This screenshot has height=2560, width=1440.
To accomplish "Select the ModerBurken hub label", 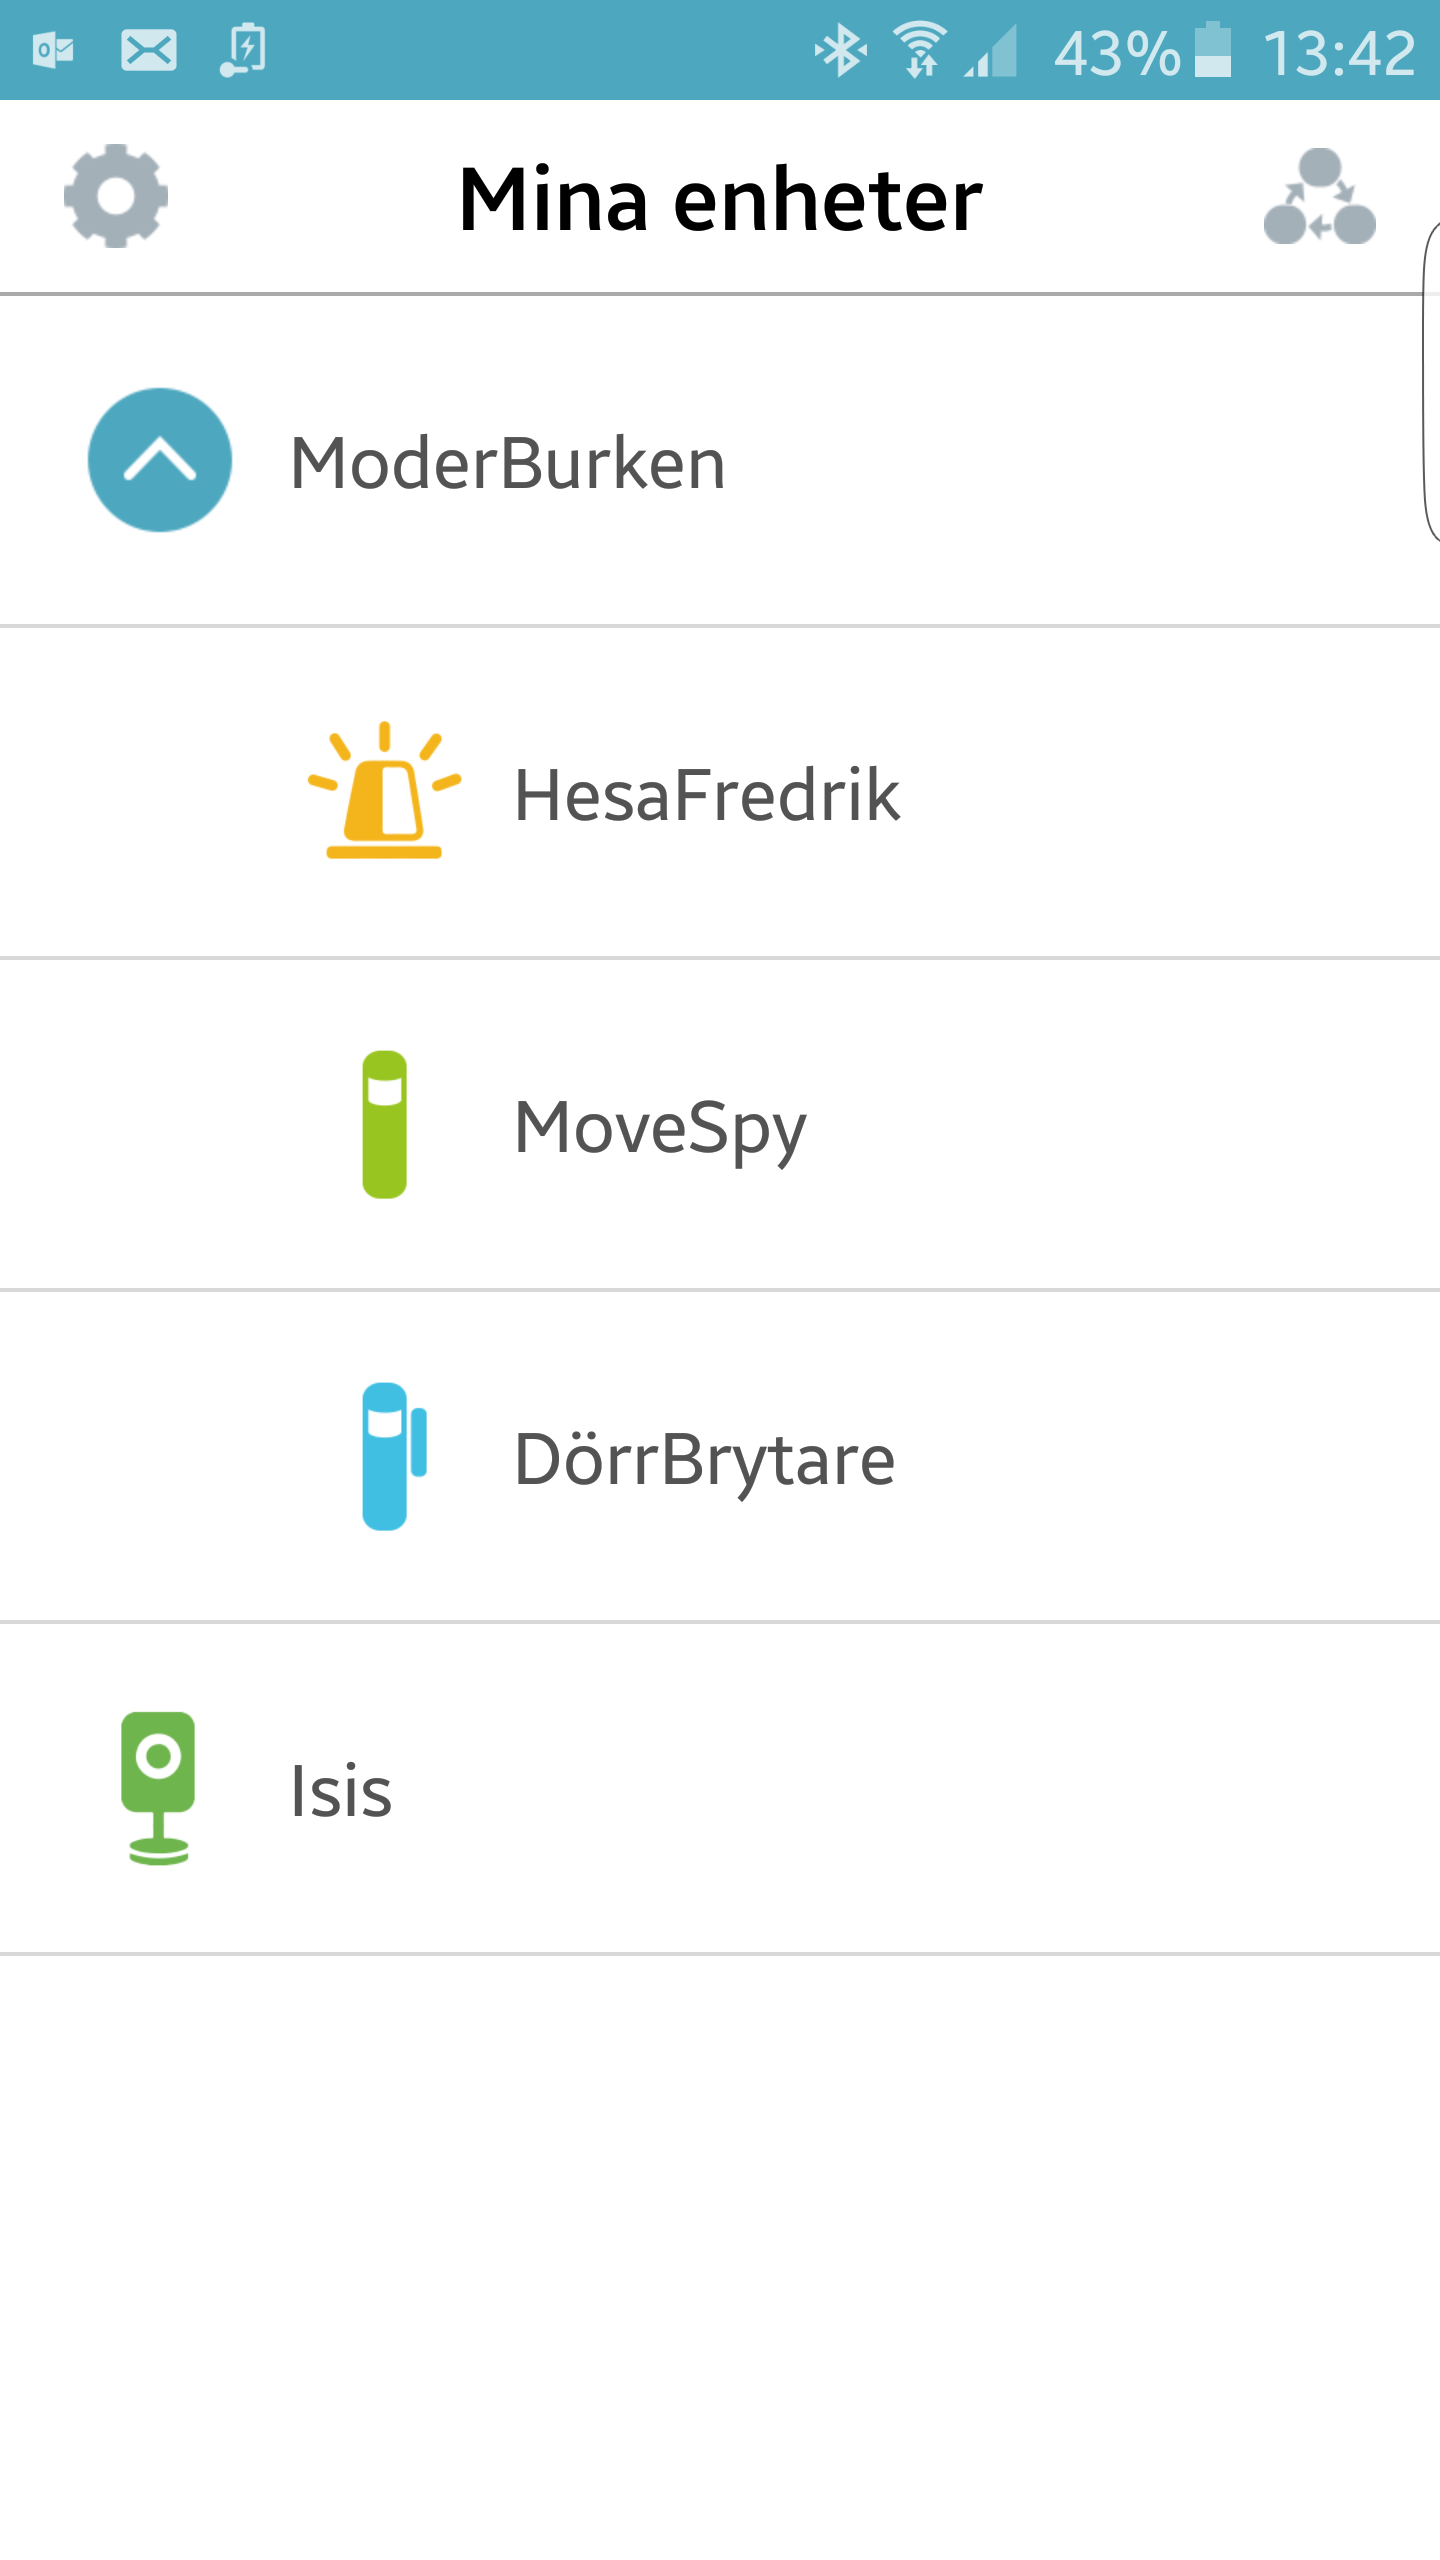I will [507, 463].
